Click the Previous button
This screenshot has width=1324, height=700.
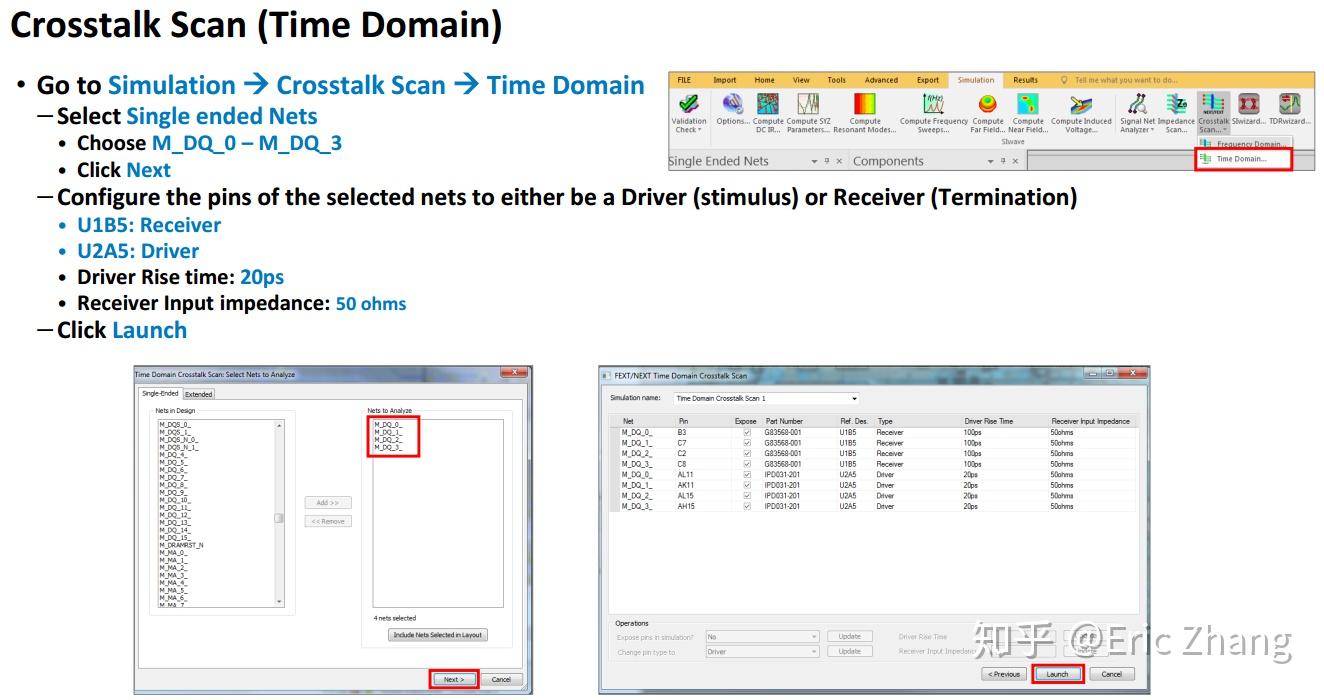pos(1004,674)
